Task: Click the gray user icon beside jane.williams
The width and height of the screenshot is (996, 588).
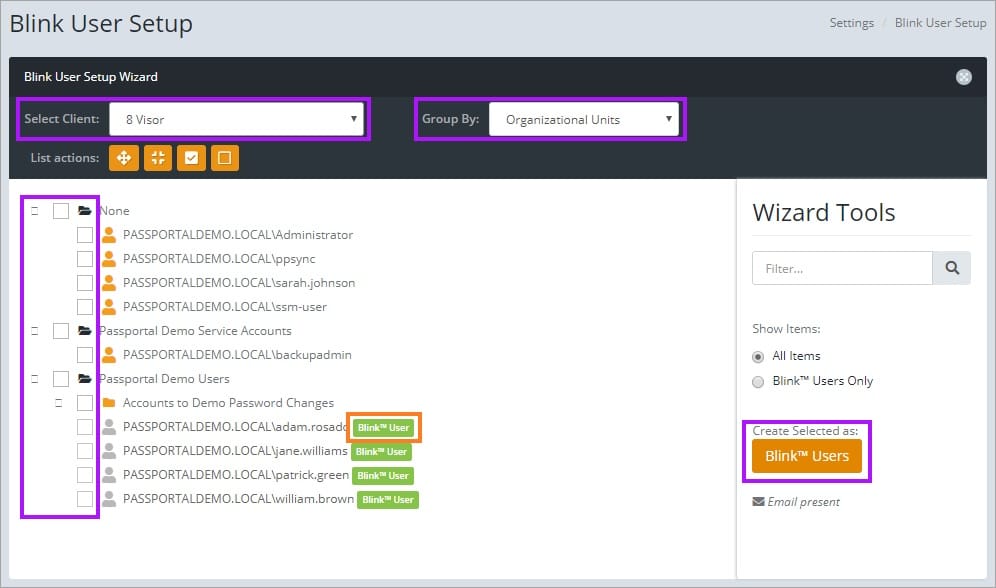Action: pyautogui.click(x=109, y=451)
